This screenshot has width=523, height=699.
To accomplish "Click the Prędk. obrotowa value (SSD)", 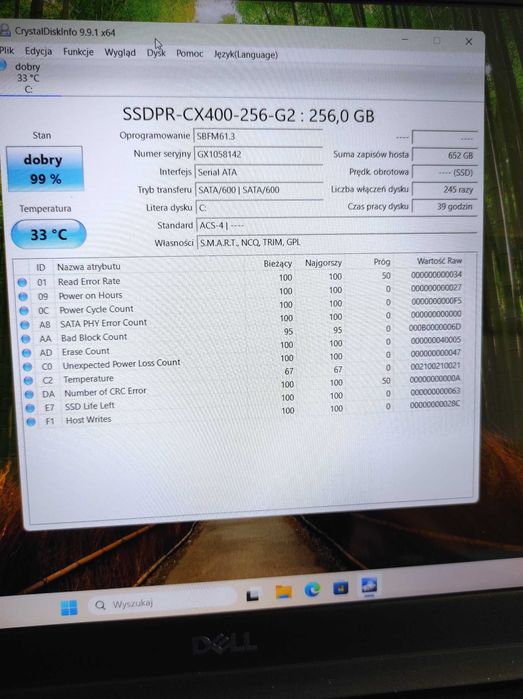I will click(x=445, y=172).
